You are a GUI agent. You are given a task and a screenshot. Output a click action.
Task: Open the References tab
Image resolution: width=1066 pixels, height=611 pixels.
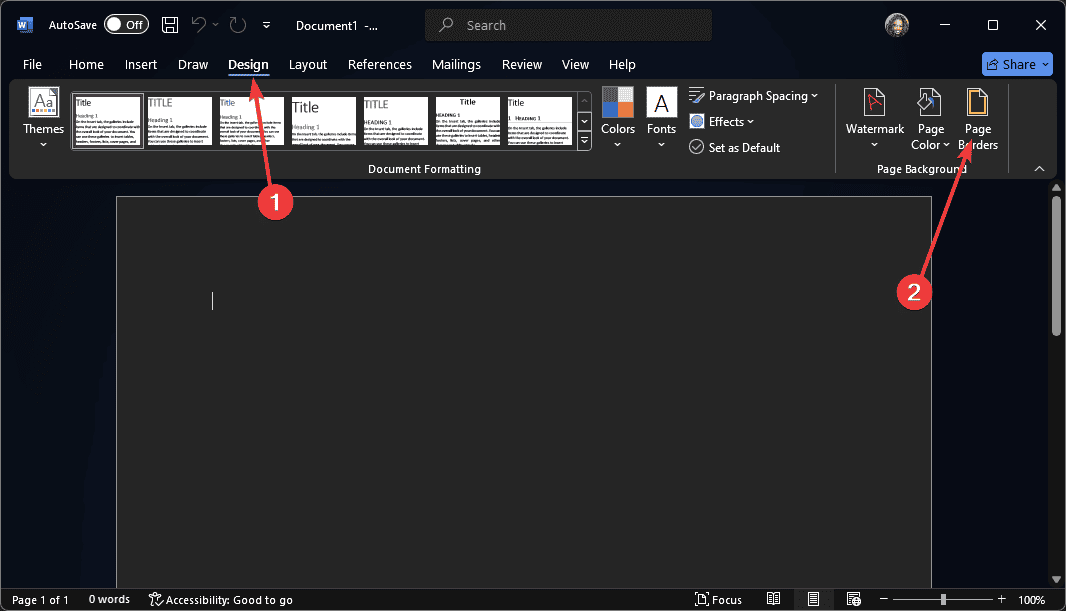380,65
